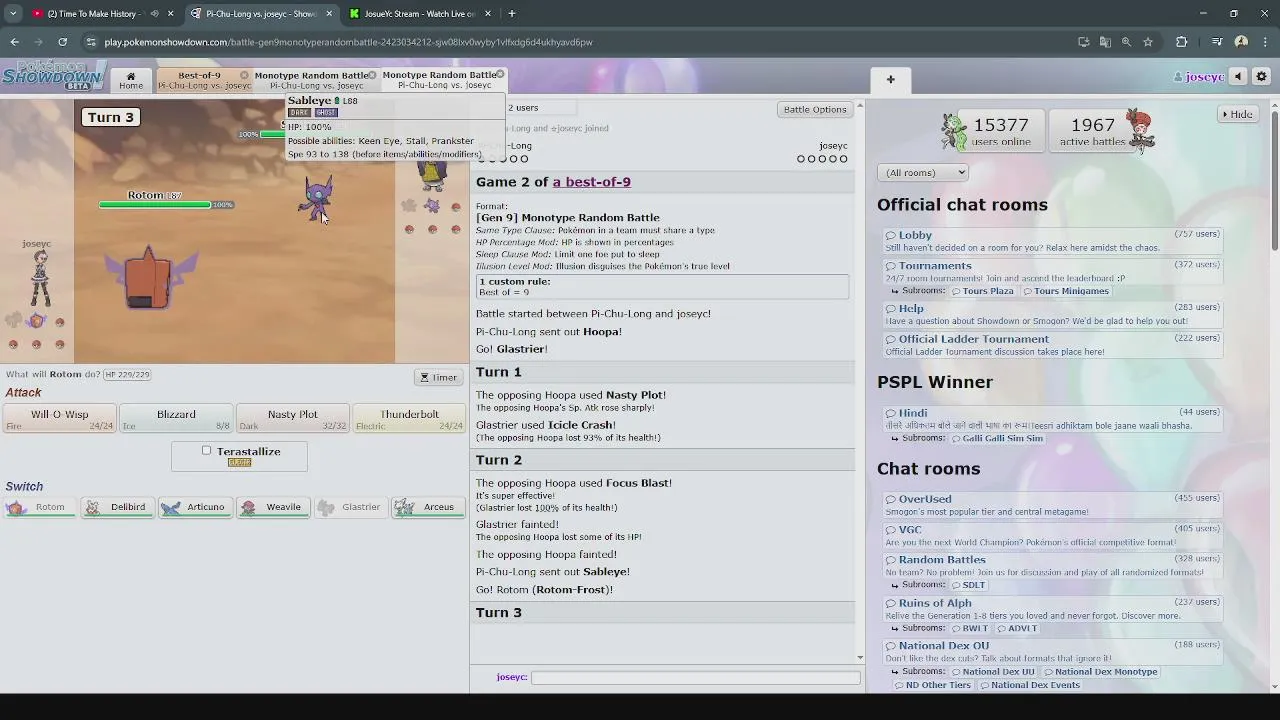Open a new browser tab
The image size is (1280, 720).
pos(511,13)
